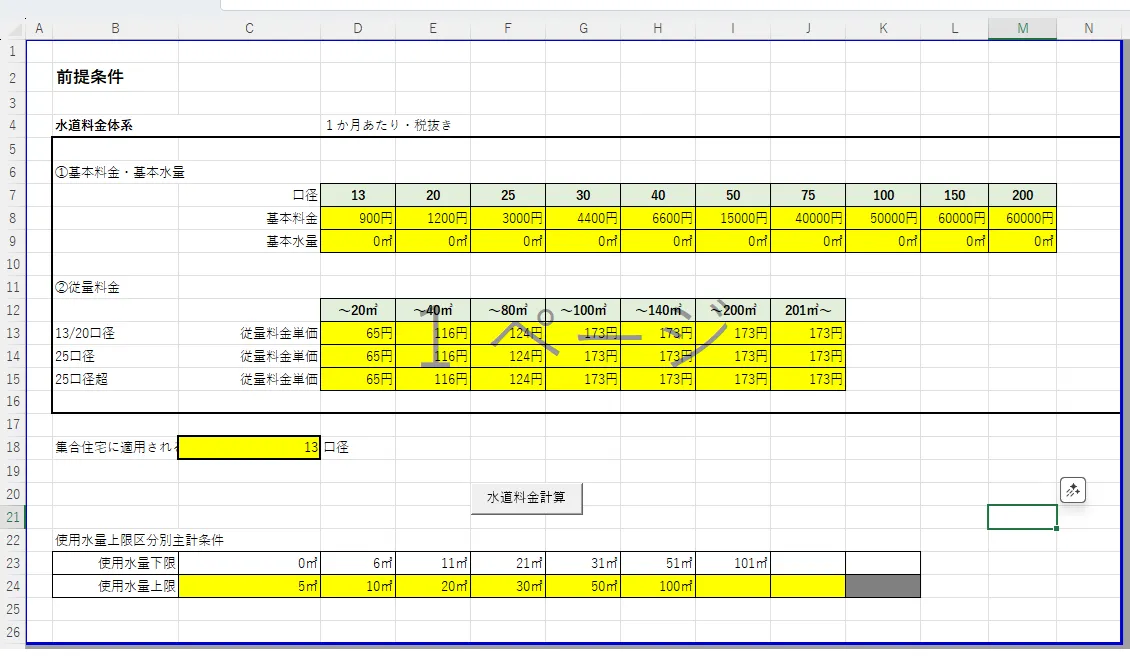1130x660 pixels.
Task: Select the 5㎥ 使用水量上限 cell
Action: click(x=249, y=586)
